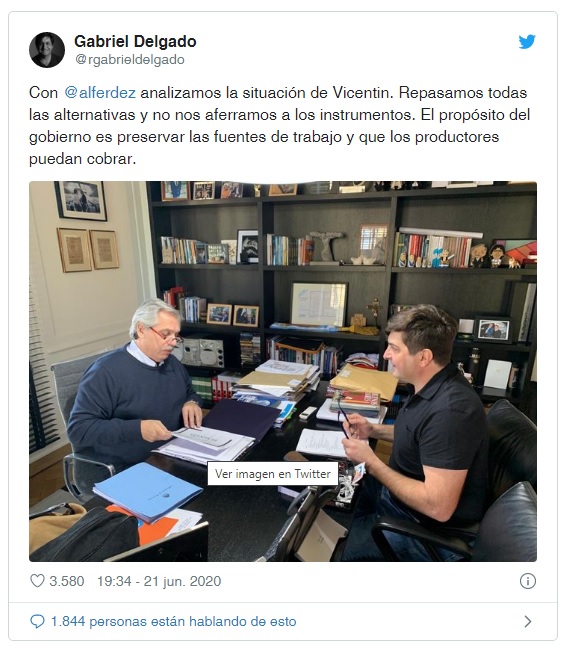Click the blue folder in the photo
Viewport: 565px width, 648px height.
pos(148,491)
